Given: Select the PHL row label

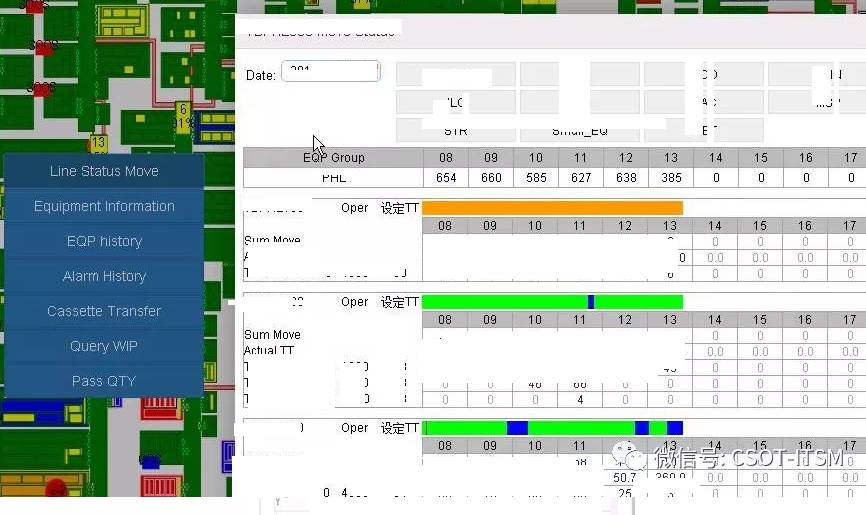Looking at the screenshot, I should coord(333,178).
